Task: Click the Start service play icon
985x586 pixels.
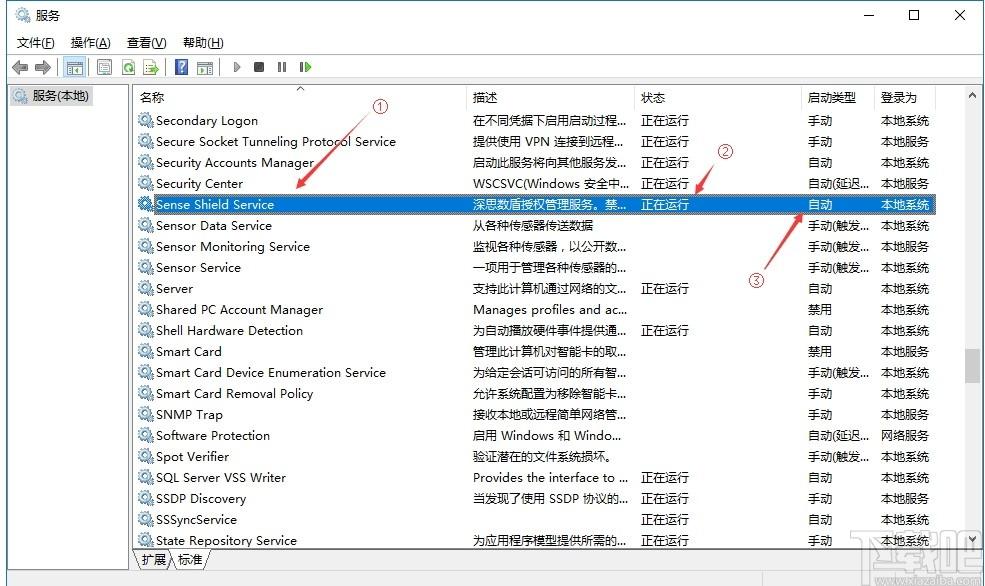Action: [237, 67]
